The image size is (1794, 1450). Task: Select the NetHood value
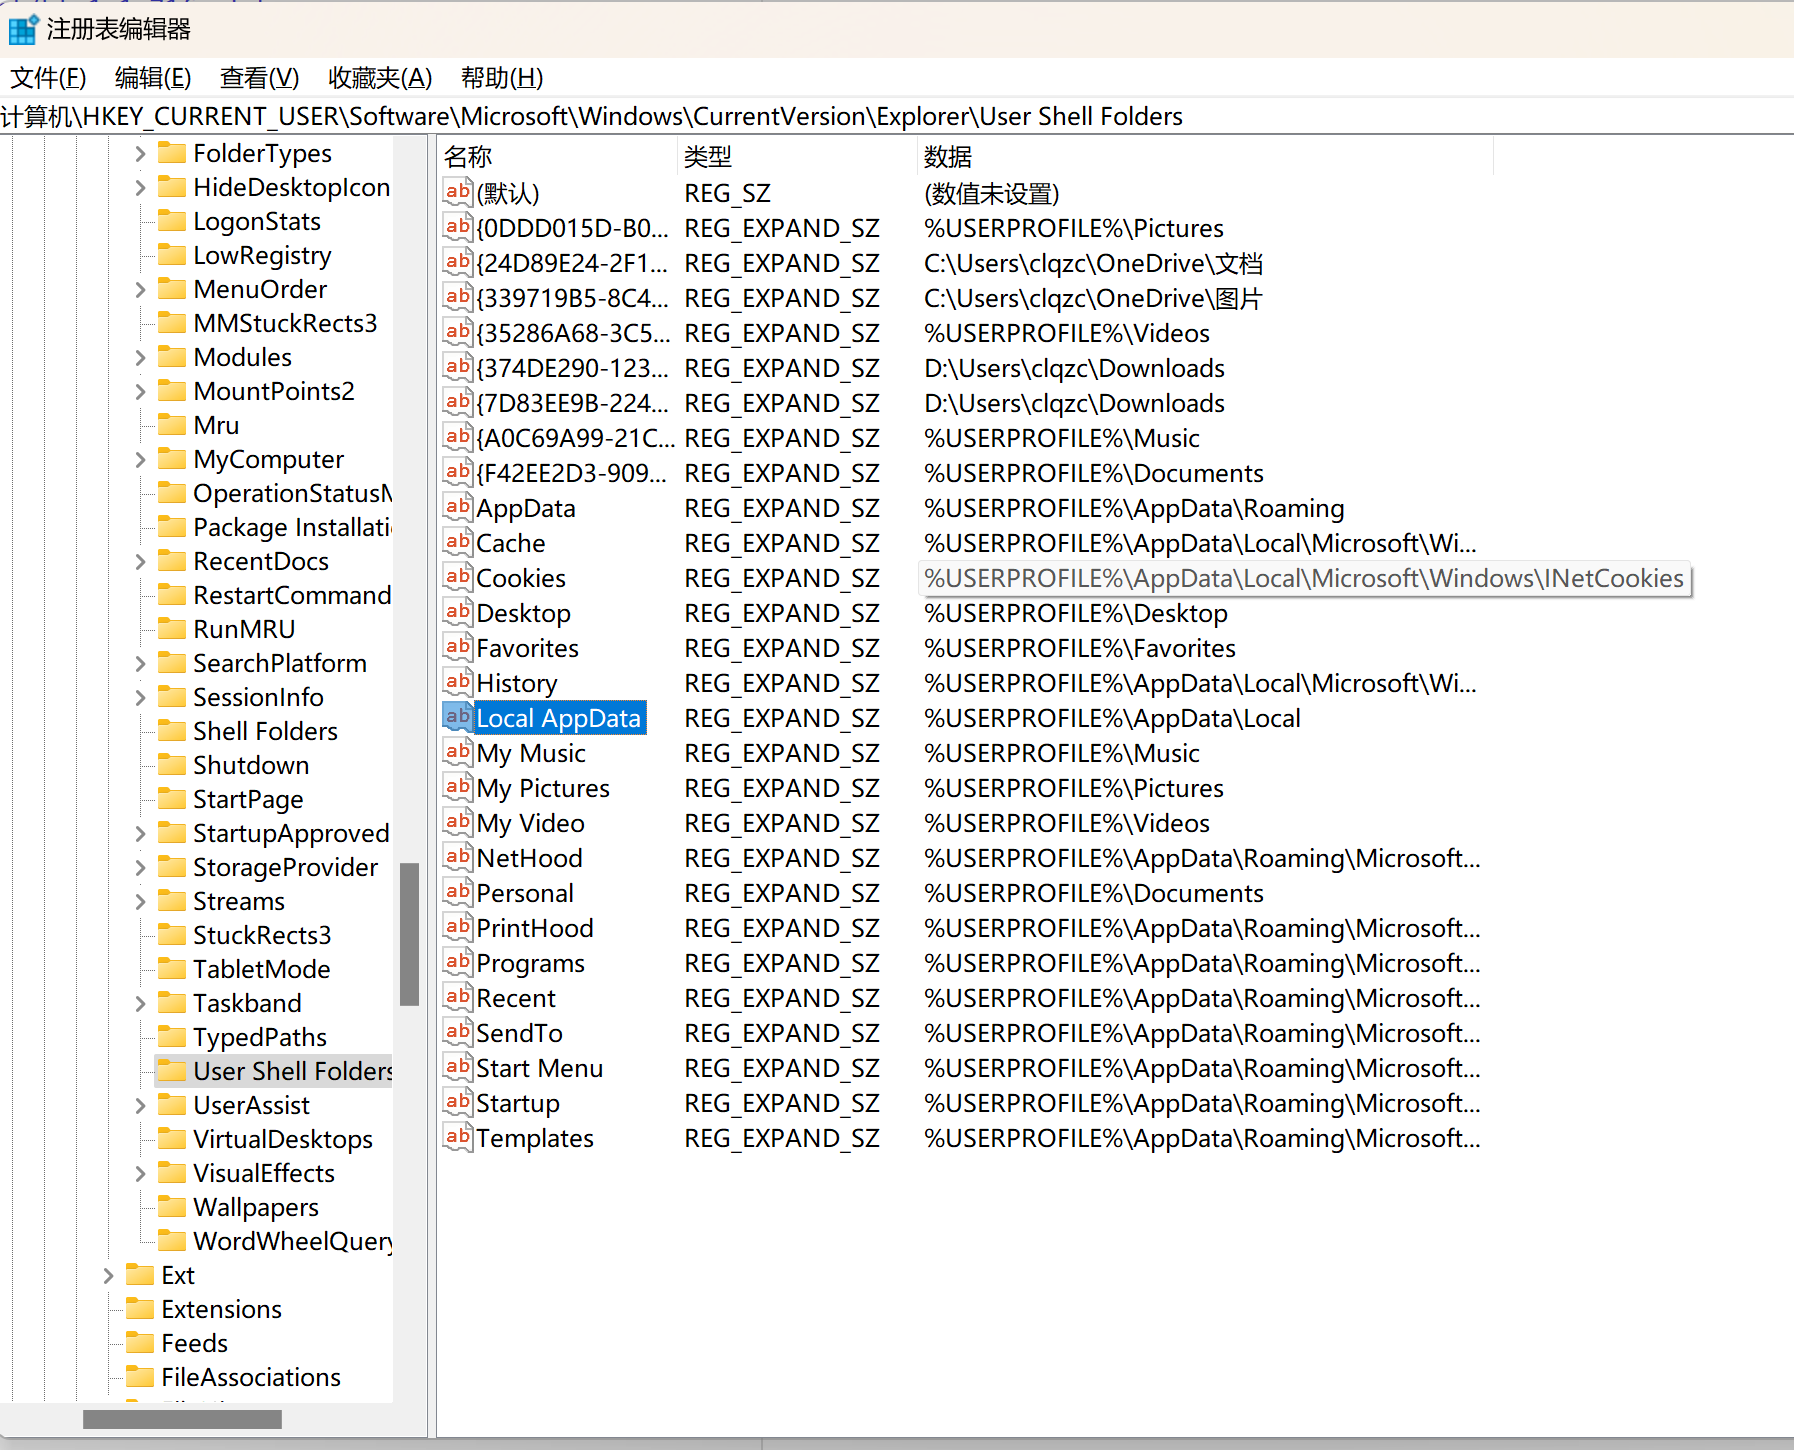pyautogui.click(x=529, y=858)
